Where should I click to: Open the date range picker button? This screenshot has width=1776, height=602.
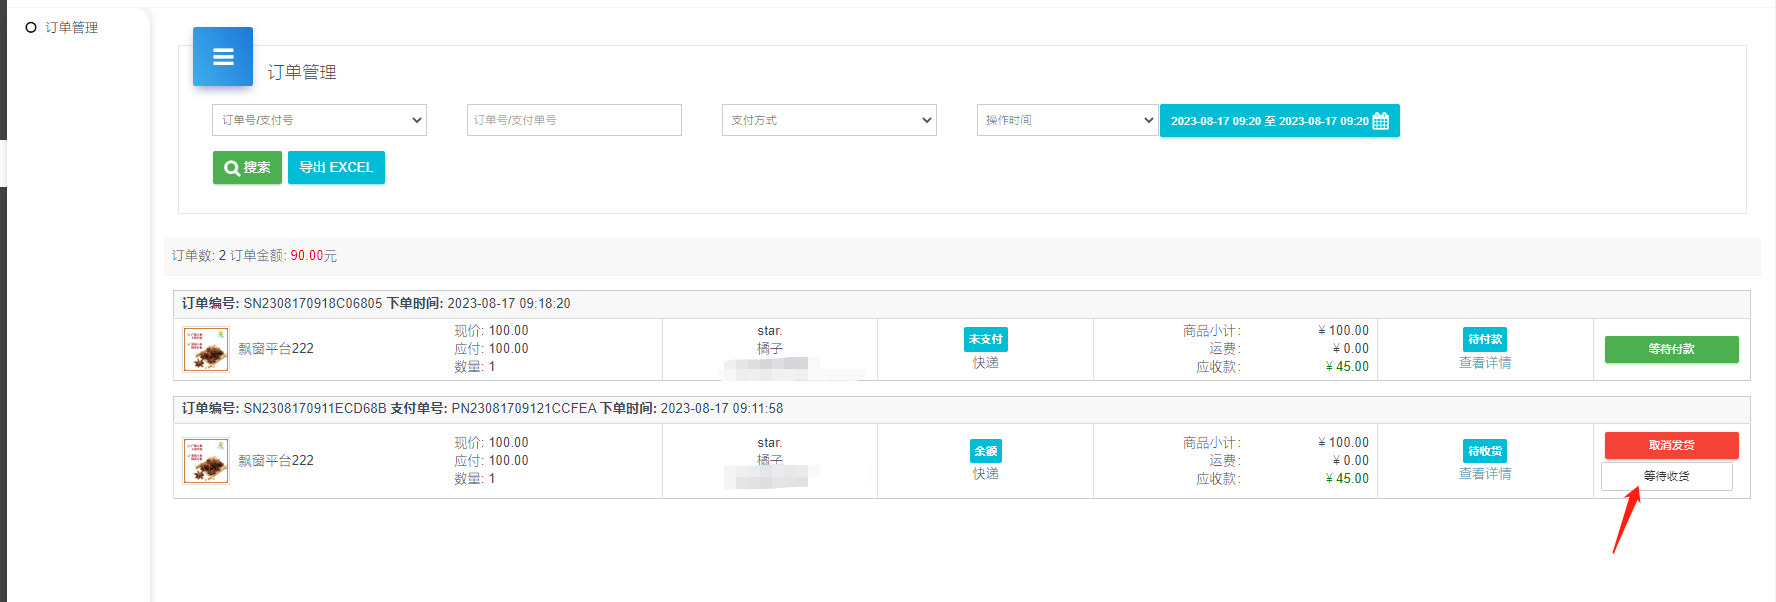point(1279,121)
